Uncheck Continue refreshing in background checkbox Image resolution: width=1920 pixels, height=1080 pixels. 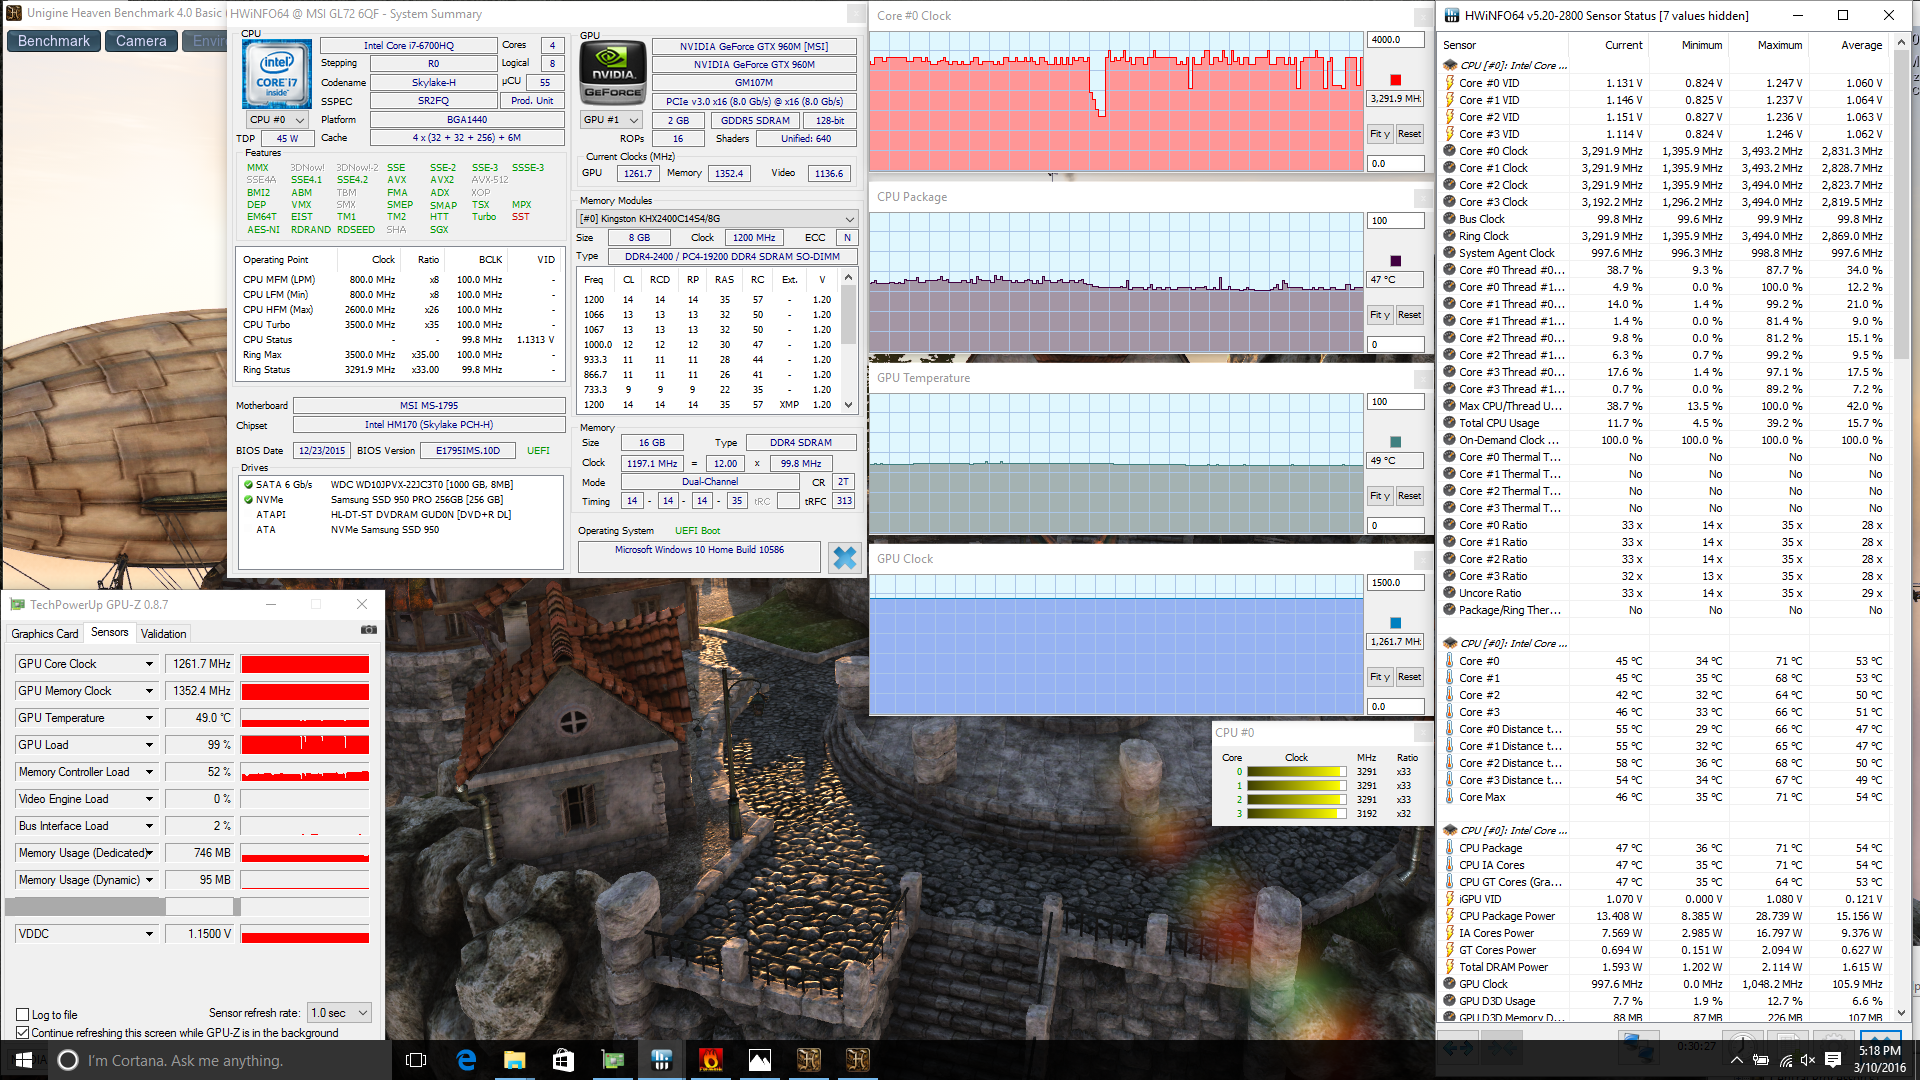pyautogui.click(x=23, y=1033)
